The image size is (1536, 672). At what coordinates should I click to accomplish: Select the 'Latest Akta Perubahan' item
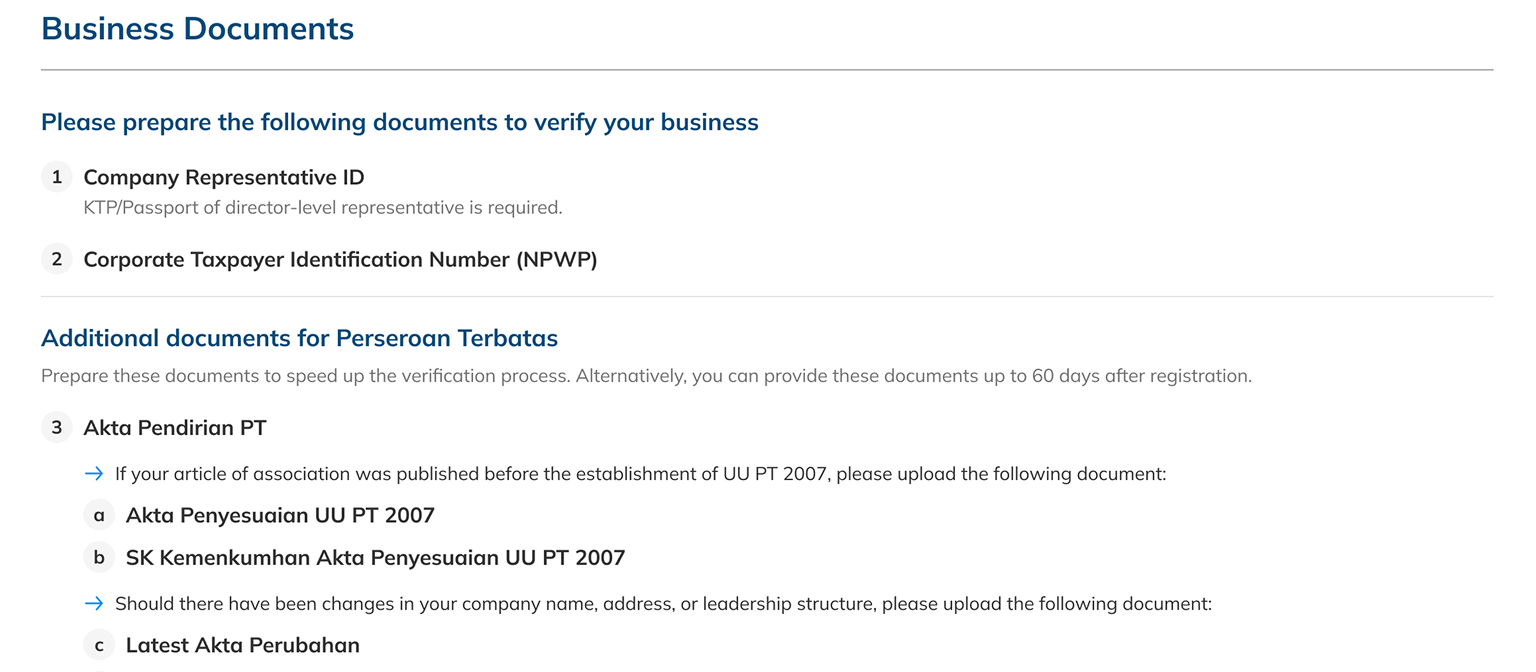242,646
